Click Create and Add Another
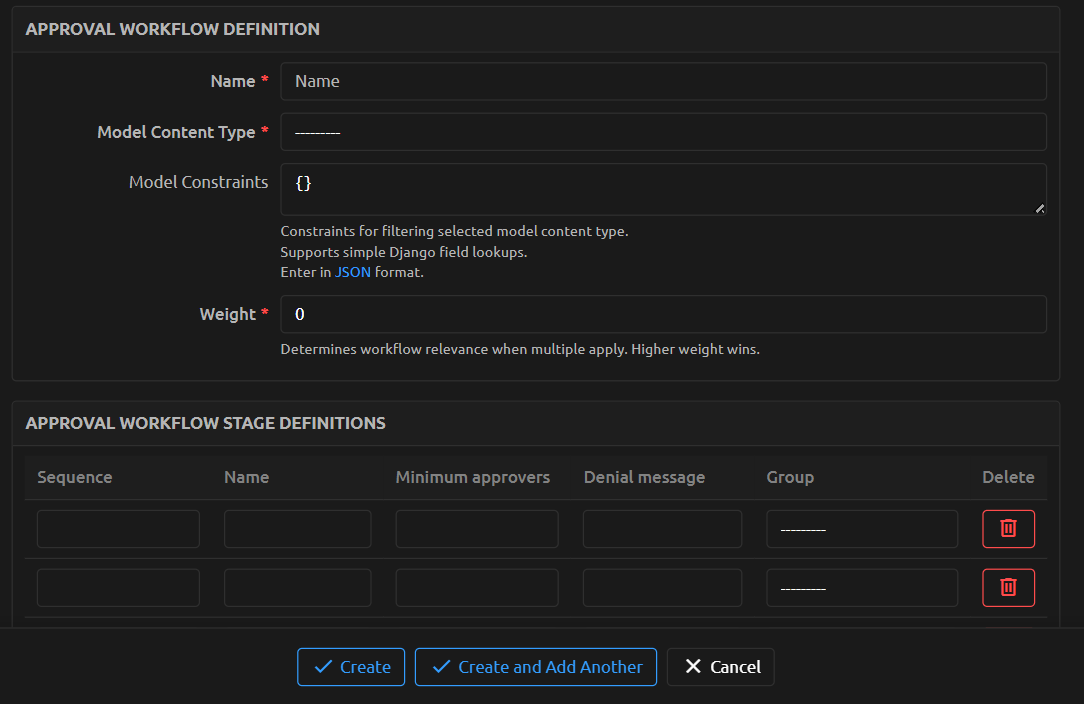Screen dimensions: 1084x704 (x=535, y=666)
